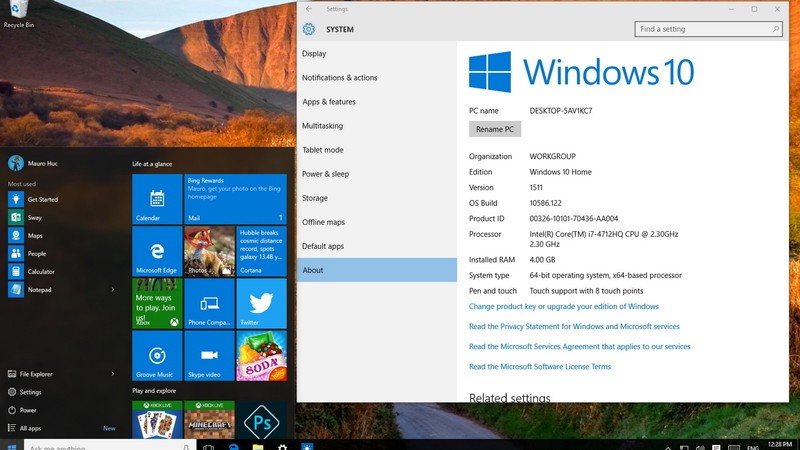Open the Twitter tile
The width and height of the screenshot is (800, 450).
pyautogui.click(x=261, y=304)
